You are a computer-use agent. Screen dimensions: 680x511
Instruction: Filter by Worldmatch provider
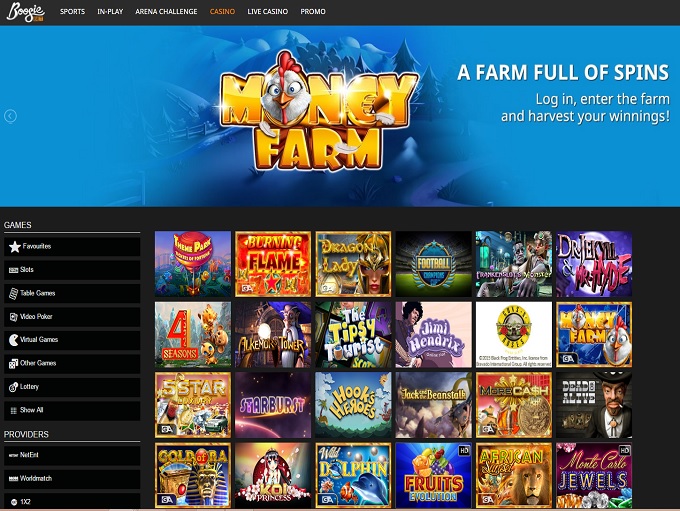[72, 479]
